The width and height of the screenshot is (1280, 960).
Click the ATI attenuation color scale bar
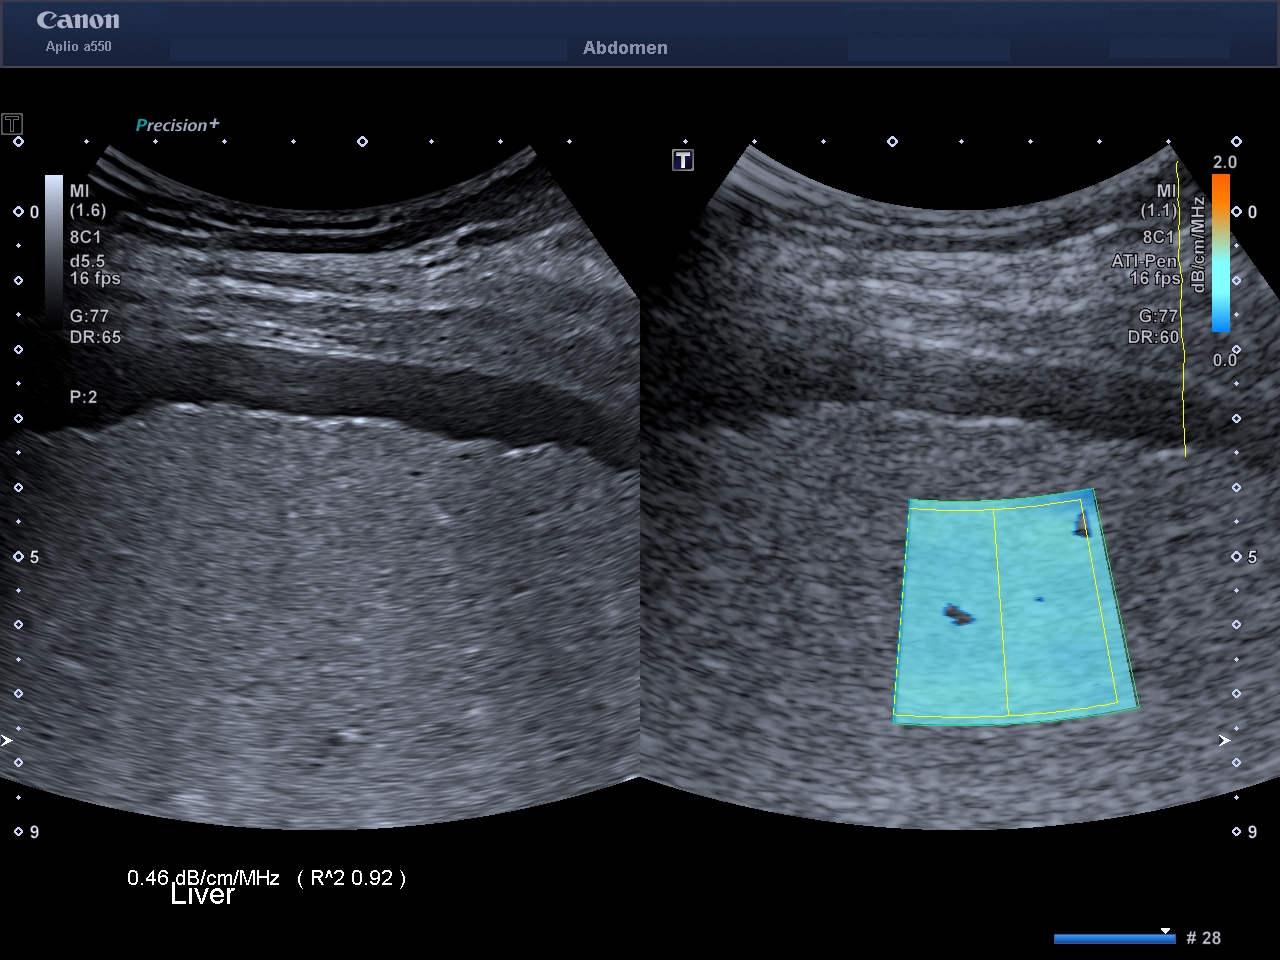[1221, 253]
